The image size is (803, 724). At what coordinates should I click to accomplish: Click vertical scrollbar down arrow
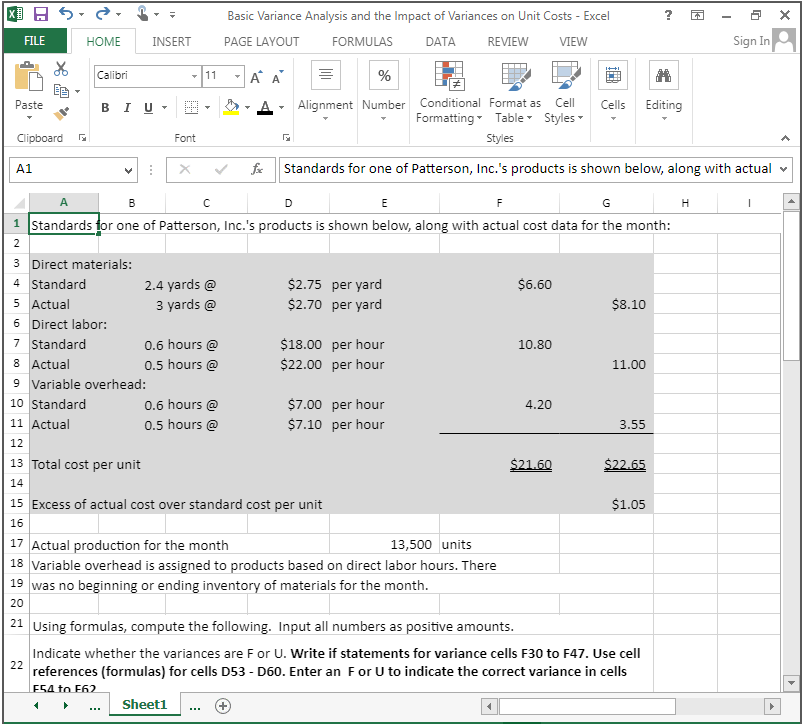click(x=791, y=683)
